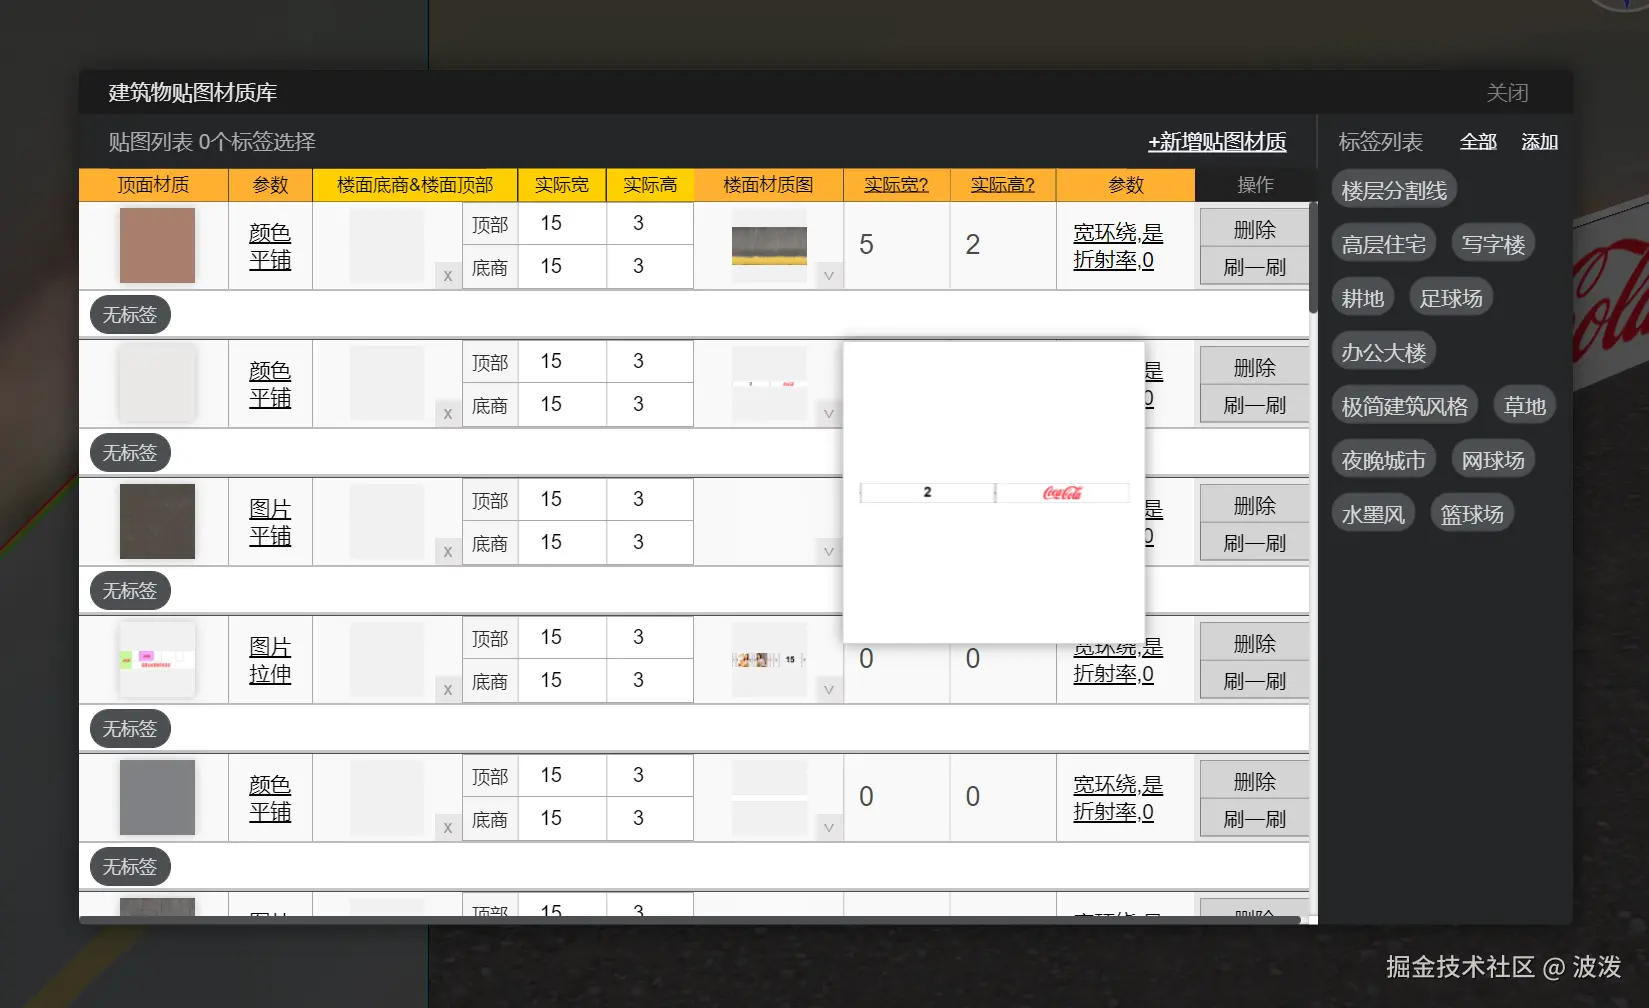Edit the first row's 无标签 tag
This screenshot has height=1008, width=1649.
click(130, 315)
